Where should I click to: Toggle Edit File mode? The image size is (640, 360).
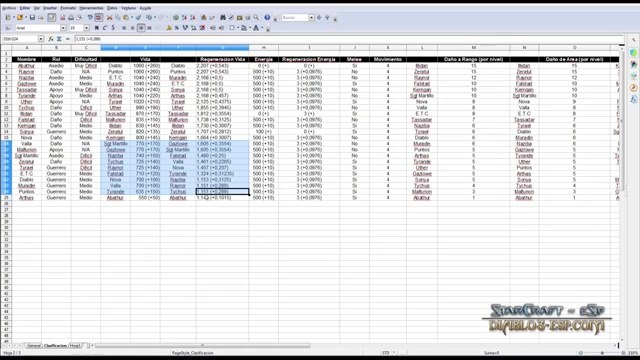pos(52,18)
